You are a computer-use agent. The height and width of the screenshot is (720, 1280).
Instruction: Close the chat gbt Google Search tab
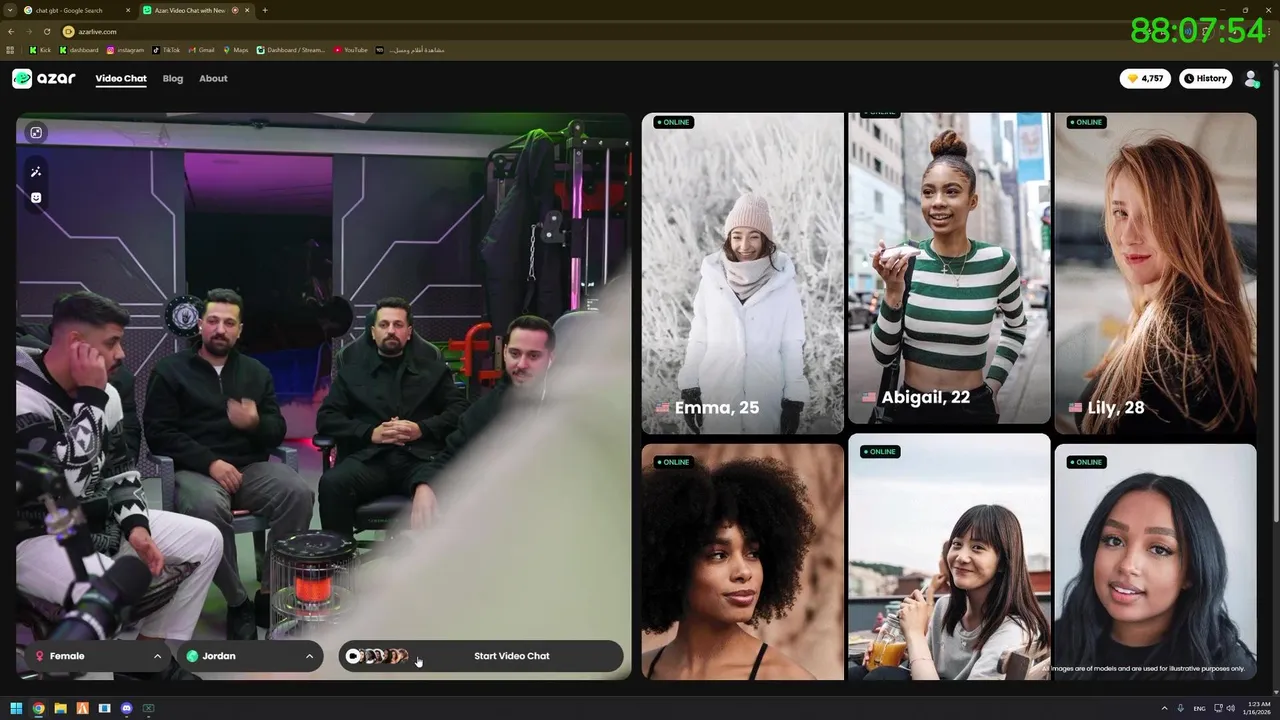[128, 10]
